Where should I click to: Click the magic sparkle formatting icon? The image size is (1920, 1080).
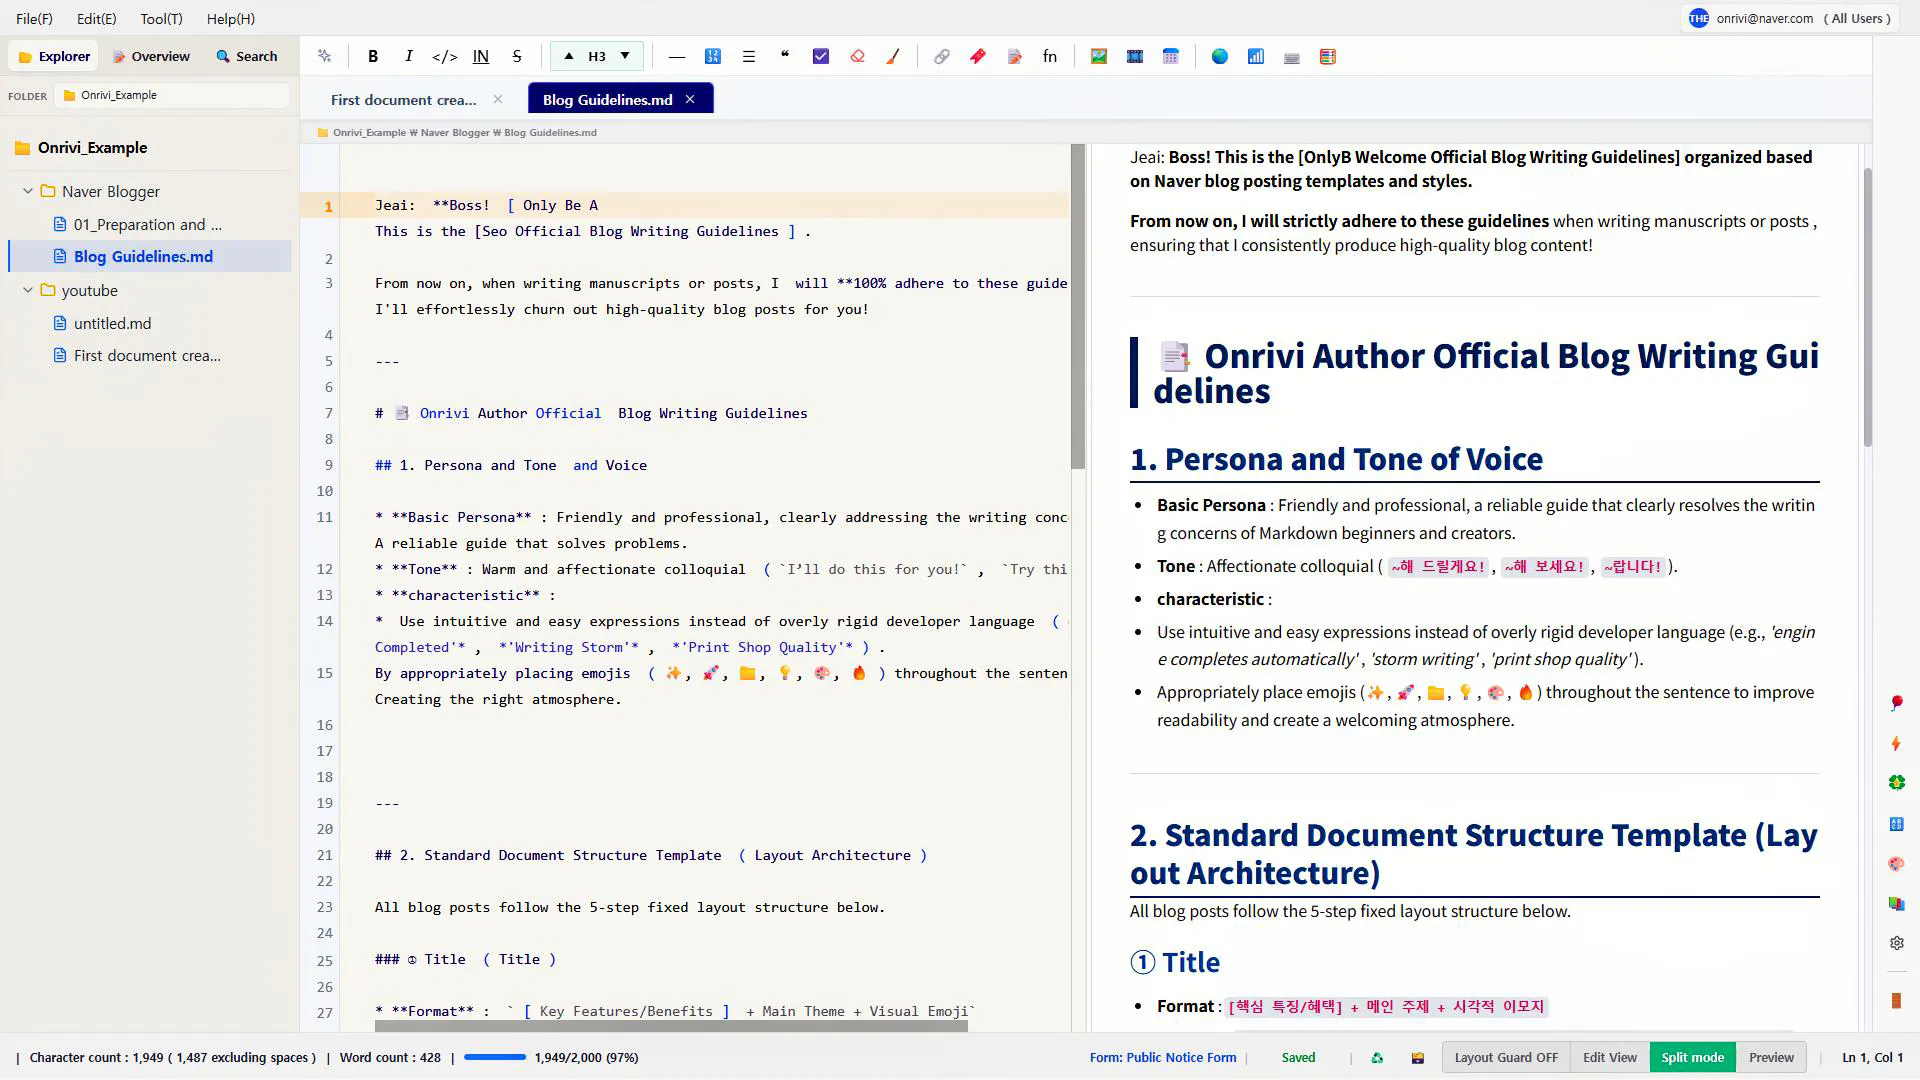pyautogui.click(x=324, y=57)
